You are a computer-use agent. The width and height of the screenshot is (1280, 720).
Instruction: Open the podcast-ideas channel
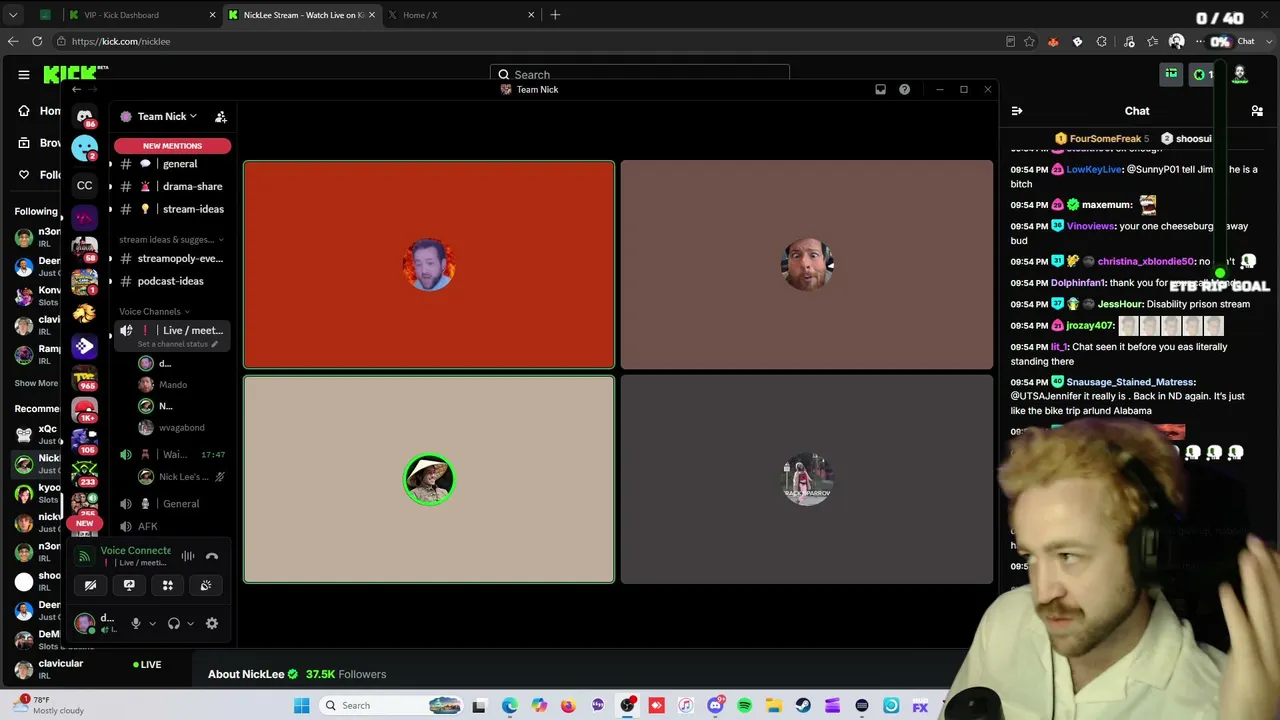tap(172, 281)
